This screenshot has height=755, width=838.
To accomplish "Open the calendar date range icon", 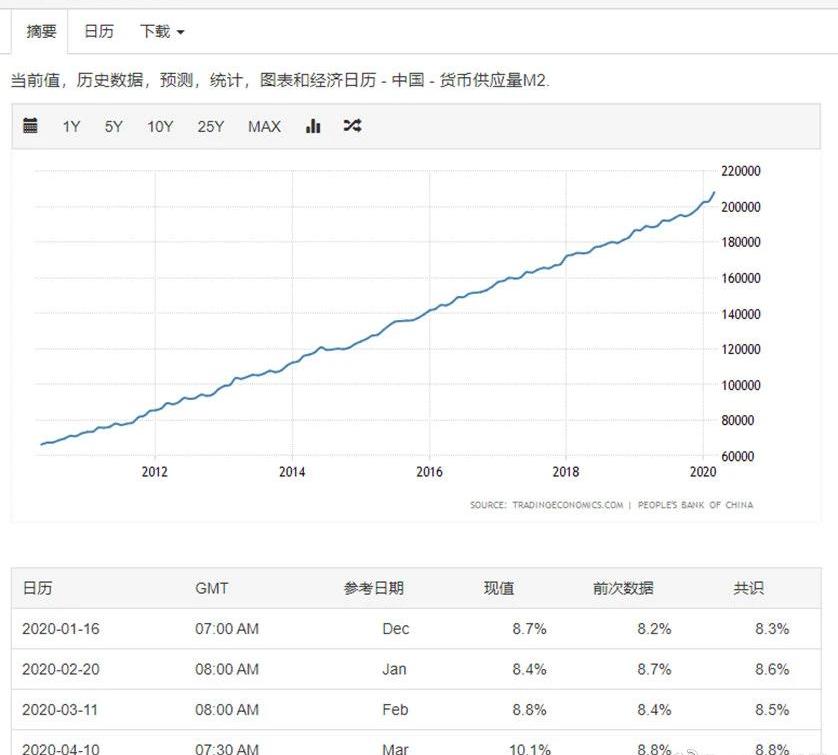I will point(31,126).
